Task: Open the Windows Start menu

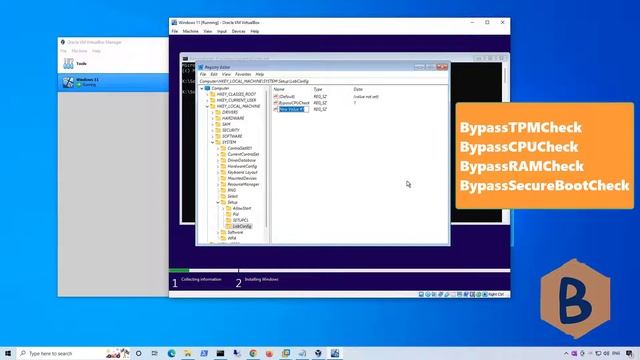Action: coord(8,353)
